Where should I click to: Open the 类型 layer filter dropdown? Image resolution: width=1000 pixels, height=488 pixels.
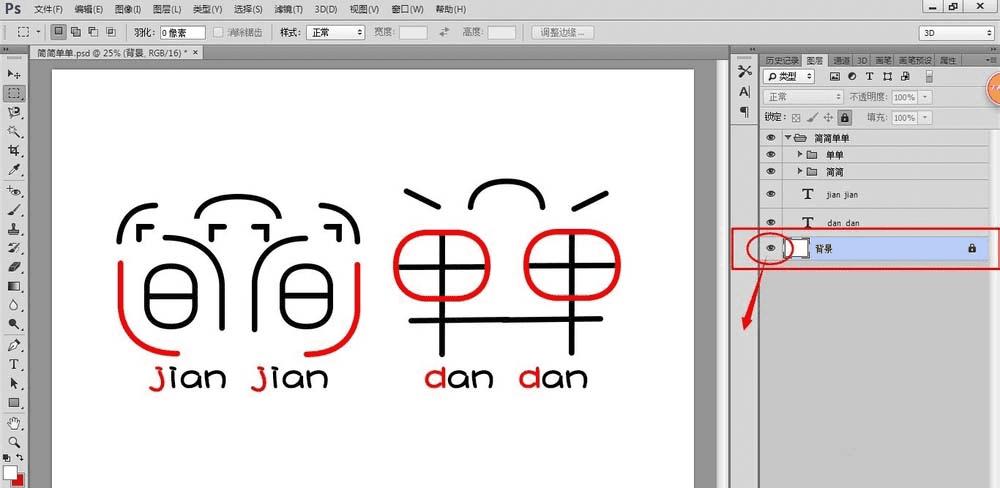[x=789, y=77]
